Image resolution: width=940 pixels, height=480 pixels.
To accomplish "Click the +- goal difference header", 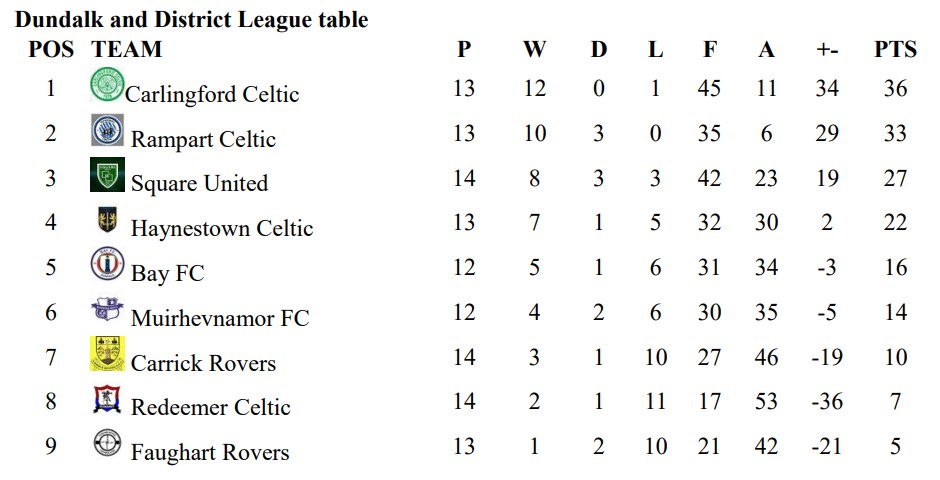I will click(x=827, y=50).
